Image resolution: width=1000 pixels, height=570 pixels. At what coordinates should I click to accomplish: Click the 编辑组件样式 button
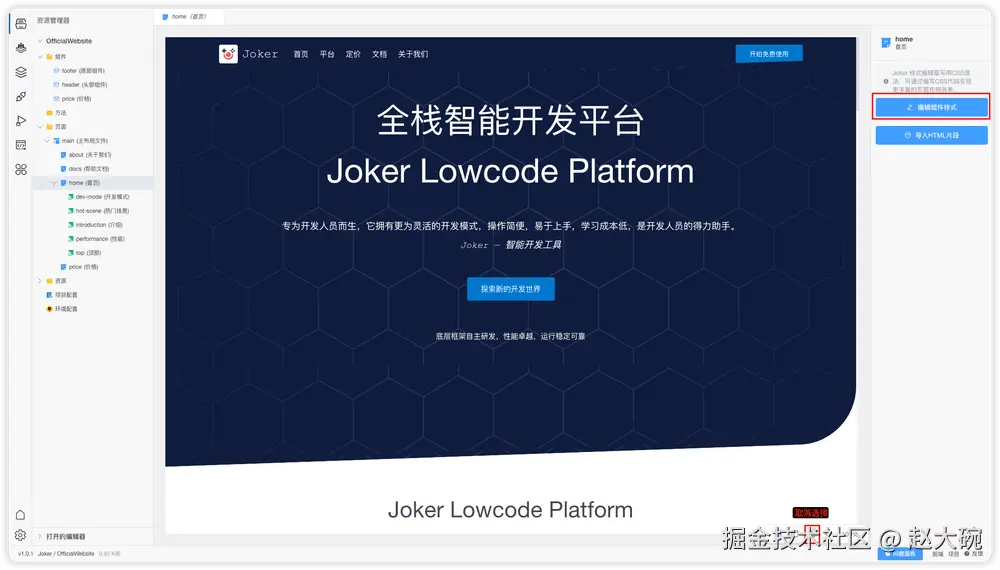point(932,107)
